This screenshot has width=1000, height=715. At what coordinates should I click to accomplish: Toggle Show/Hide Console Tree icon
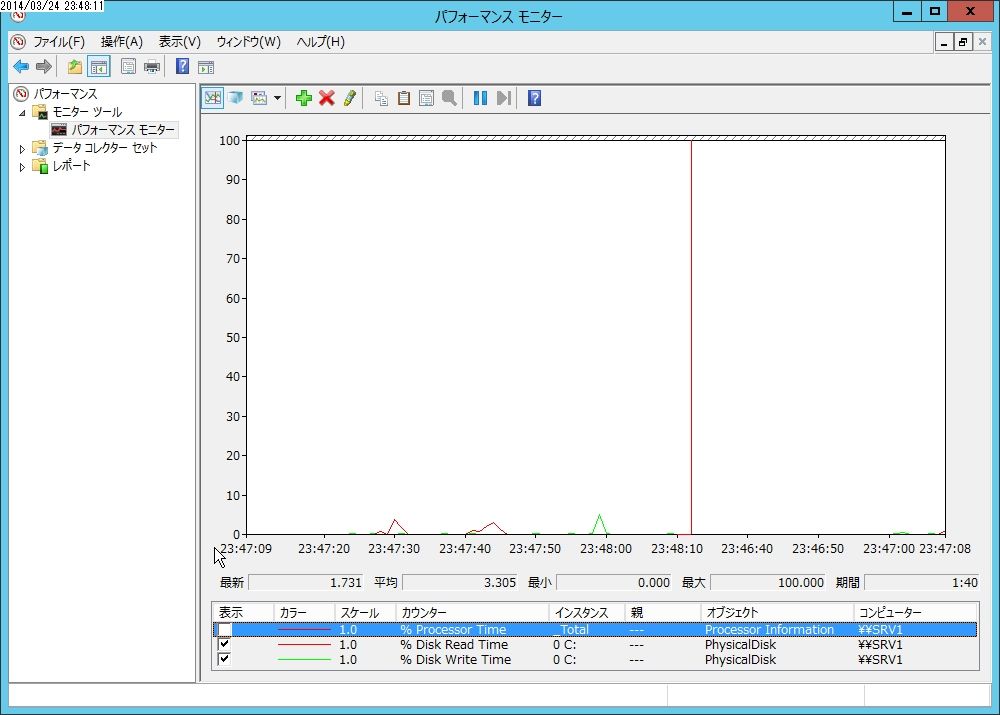point(99,66)
